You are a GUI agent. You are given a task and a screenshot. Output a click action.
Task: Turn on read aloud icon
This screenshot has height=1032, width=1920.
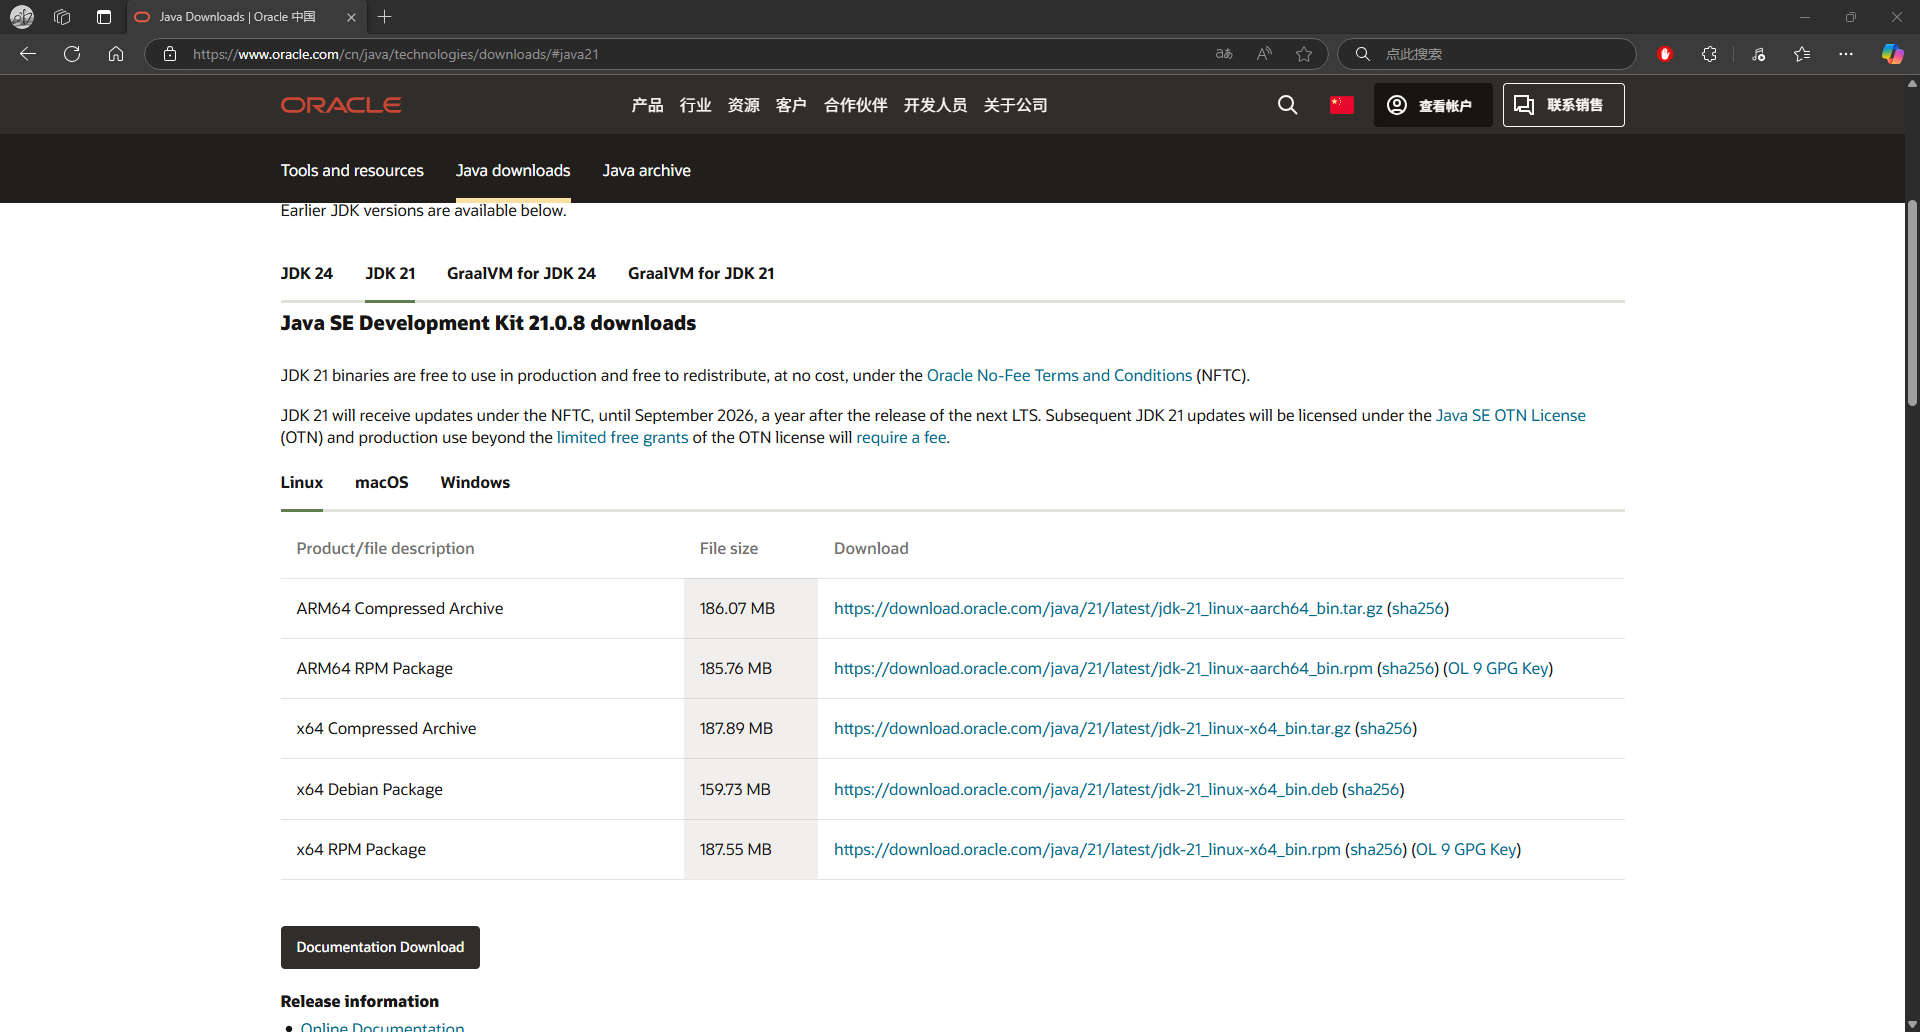(1264, 54)
